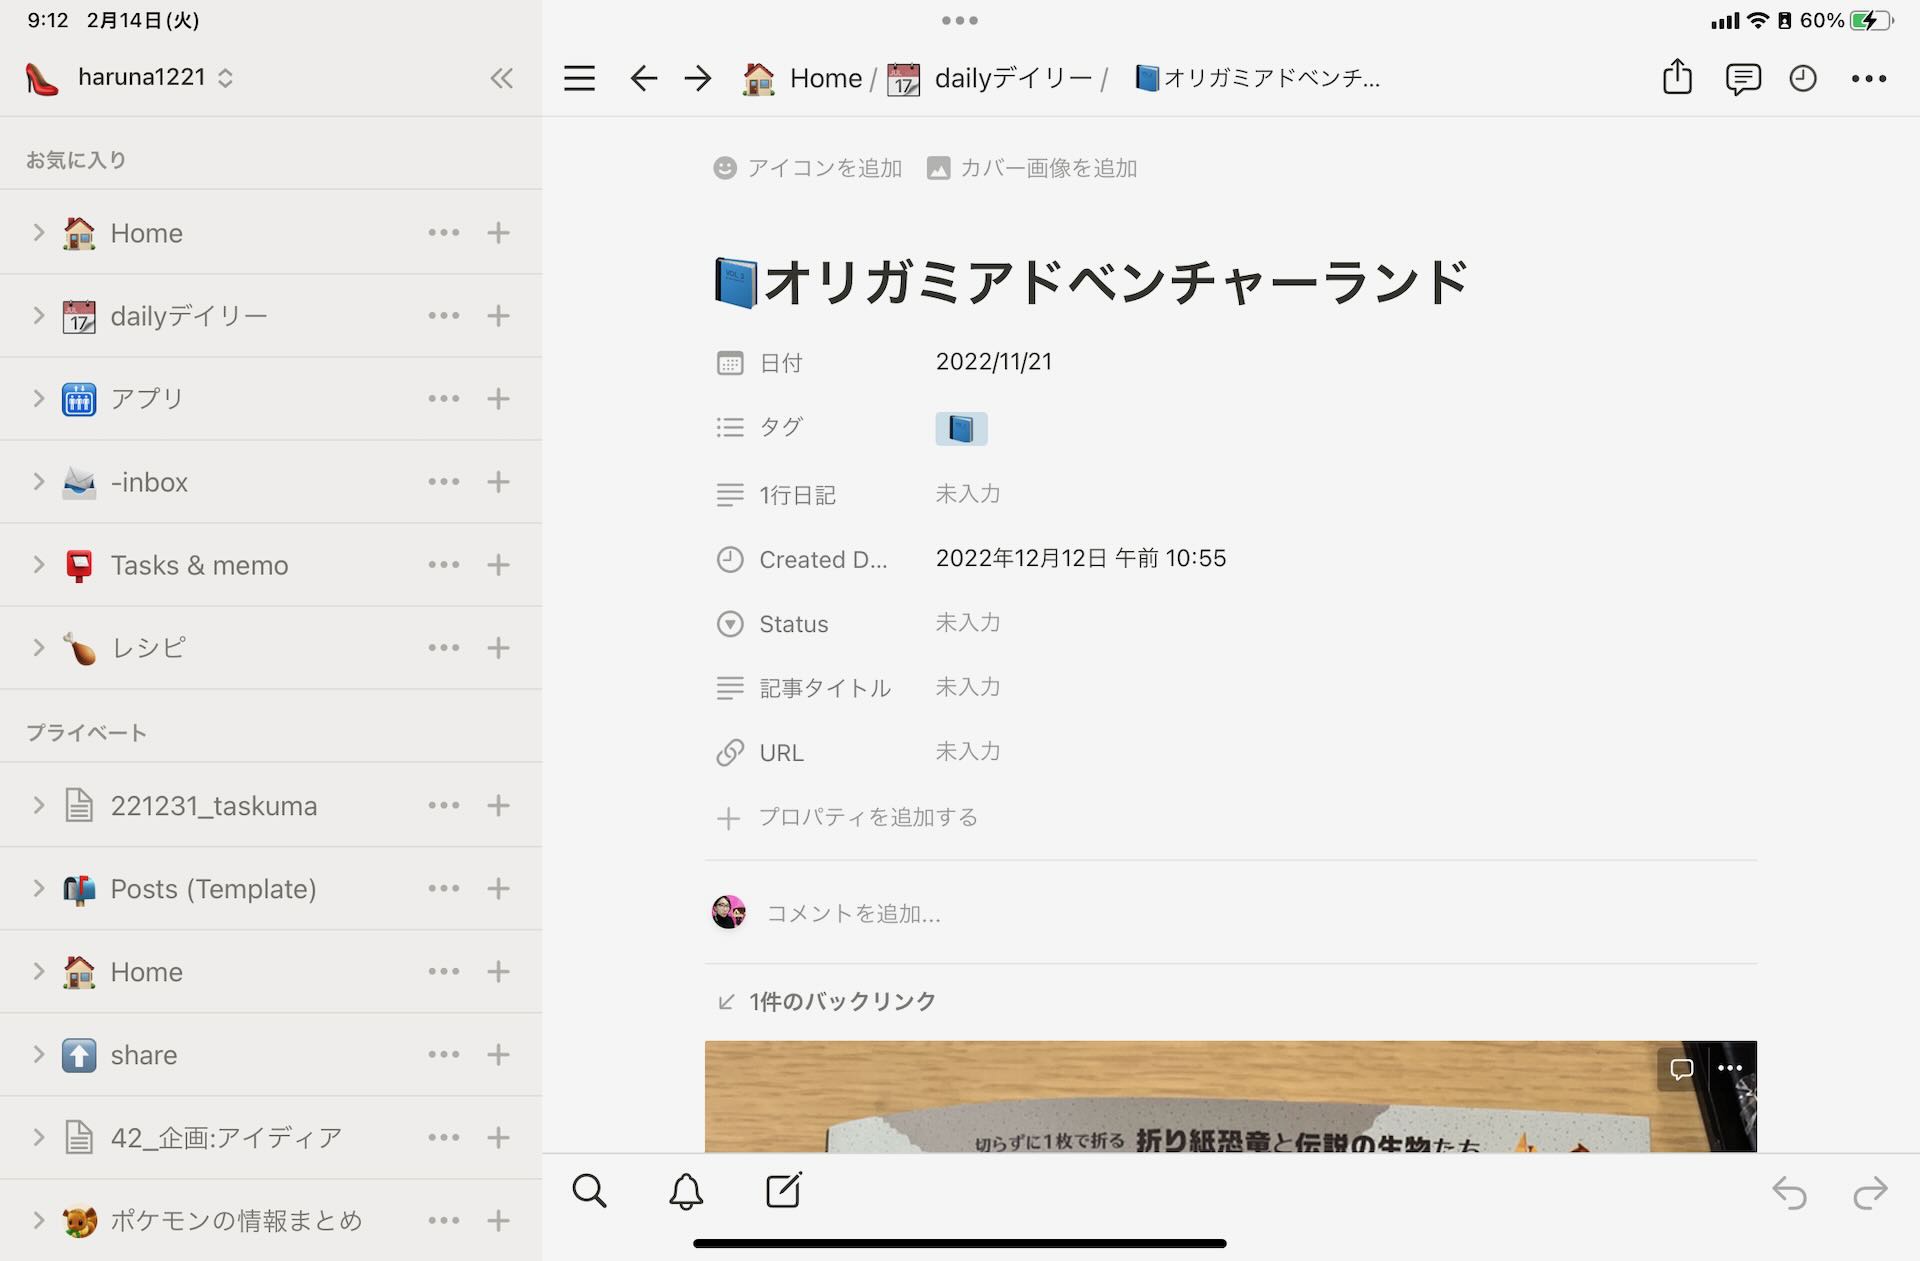This screenshot has height=1261, width=1920.
Task: Expand the Posts (Template) page
Action: pyautogui.click(x=38, y=888)
